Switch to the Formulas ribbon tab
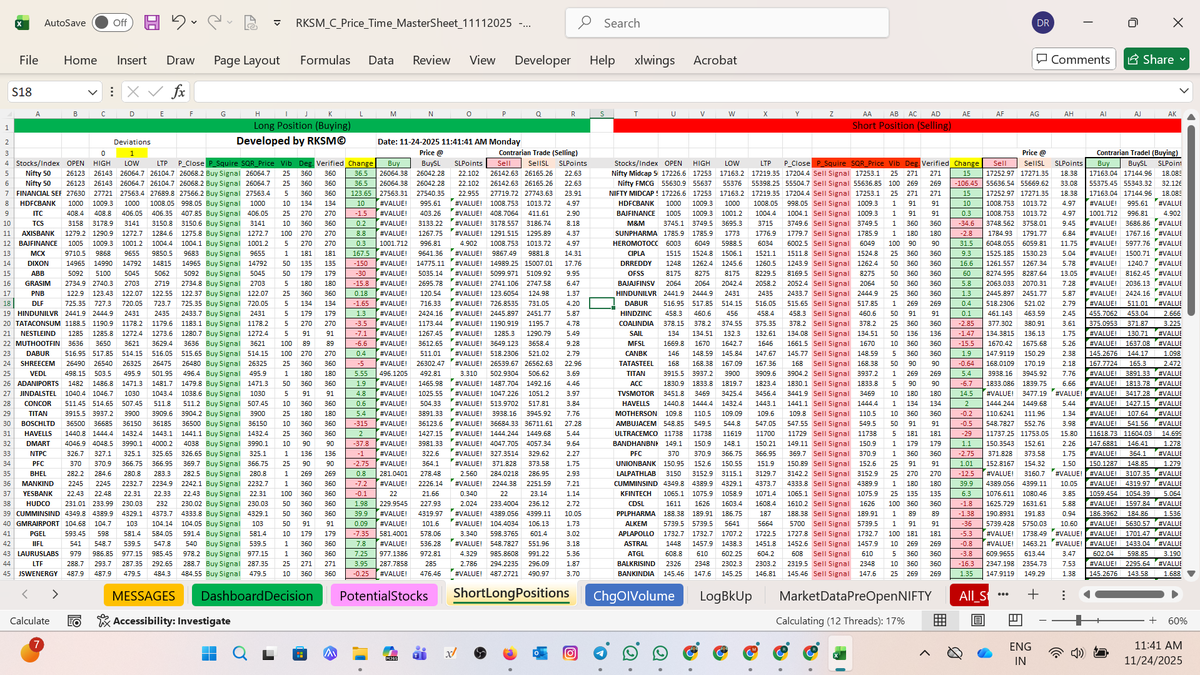This screenshot has width=1200, height=675. pos(325,60)
